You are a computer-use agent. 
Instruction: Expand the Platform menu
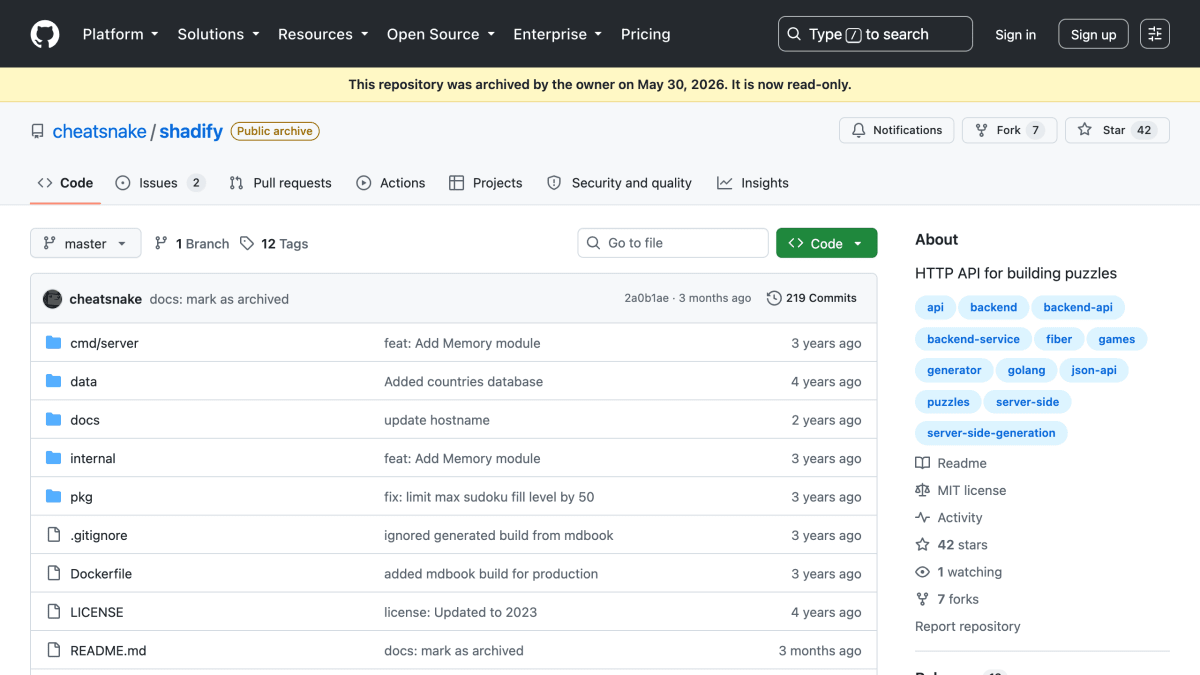point(120,34)
